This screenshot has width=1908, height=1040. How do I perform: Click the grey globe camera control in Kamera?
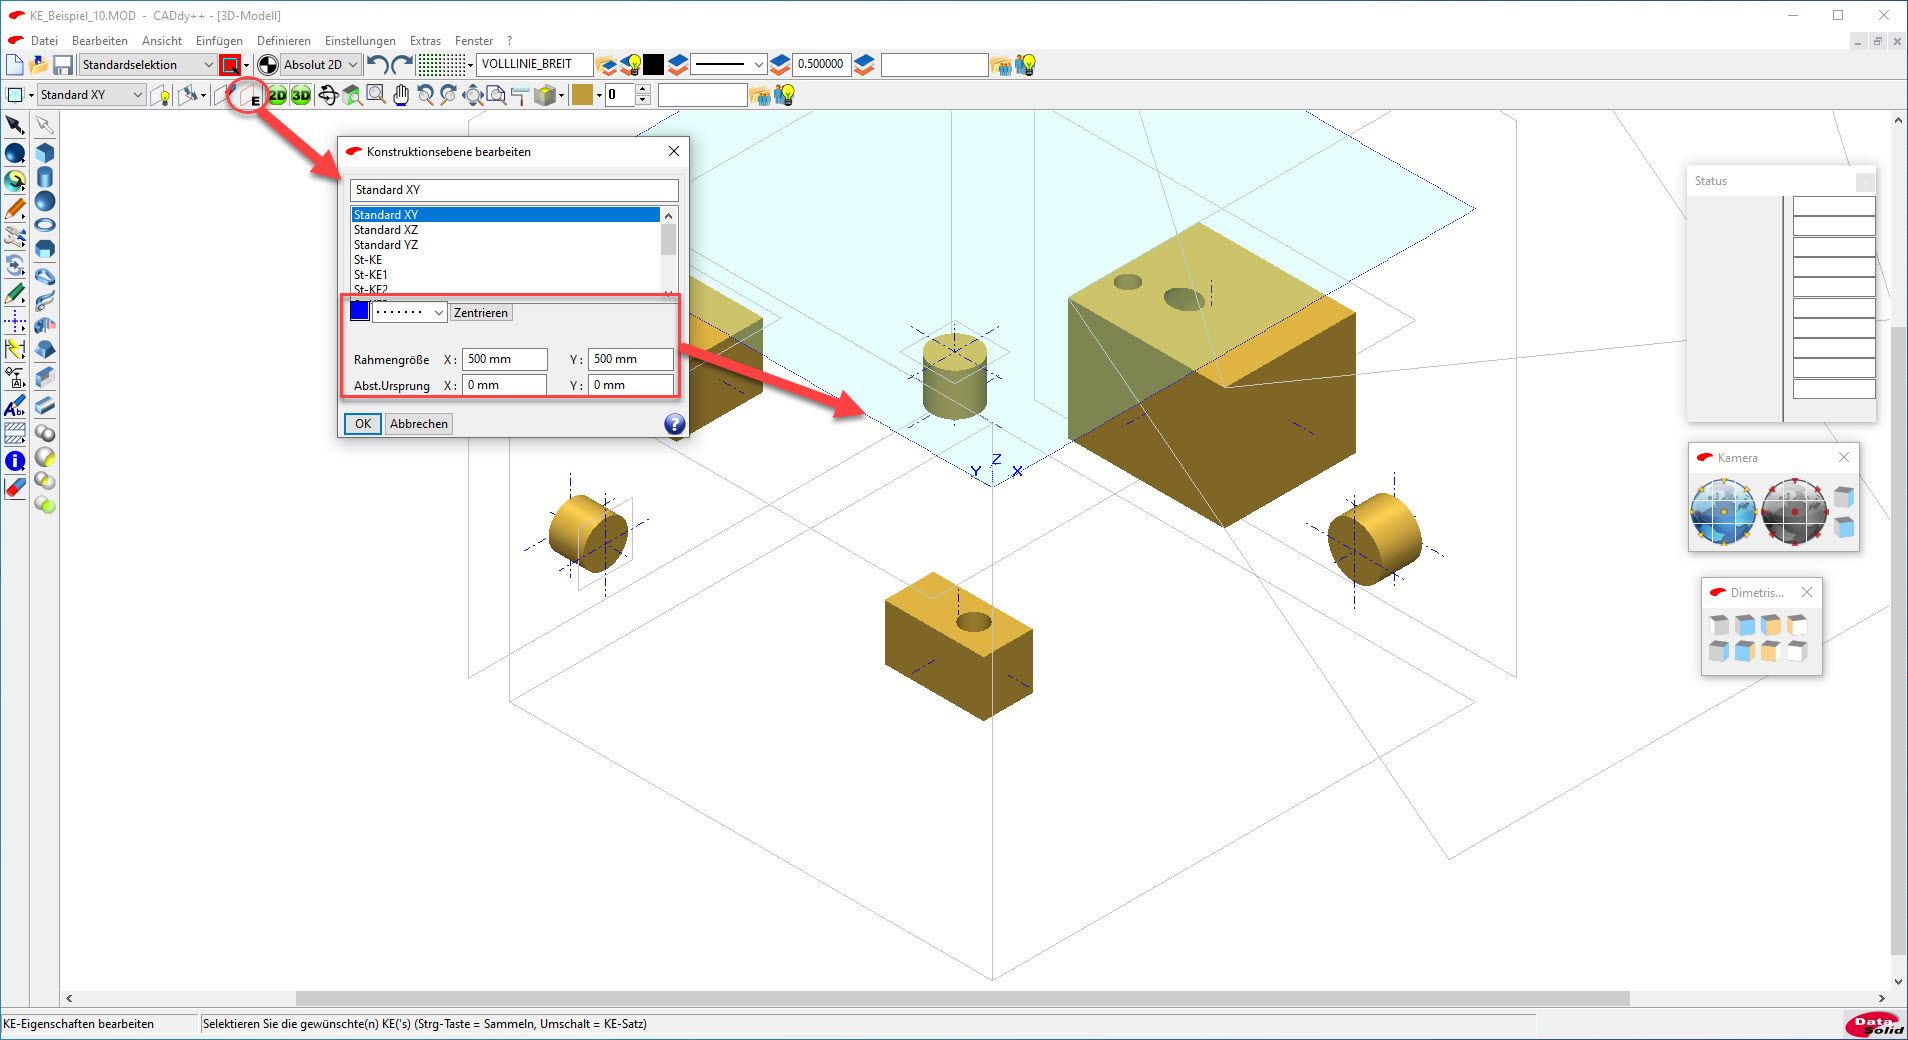(1794, 511)
